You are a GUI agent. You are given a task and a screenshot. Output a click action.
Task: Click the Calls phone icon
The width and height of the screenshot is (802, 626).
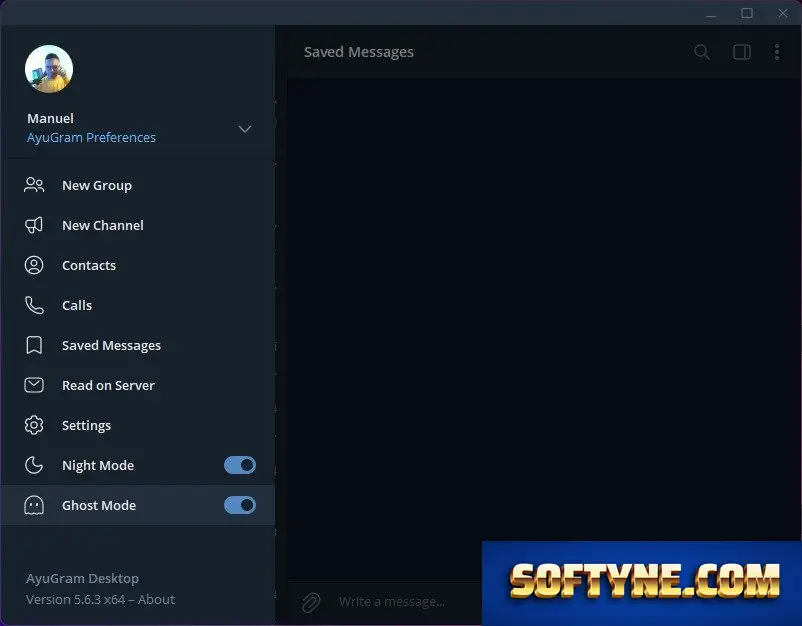click(34, 305)
